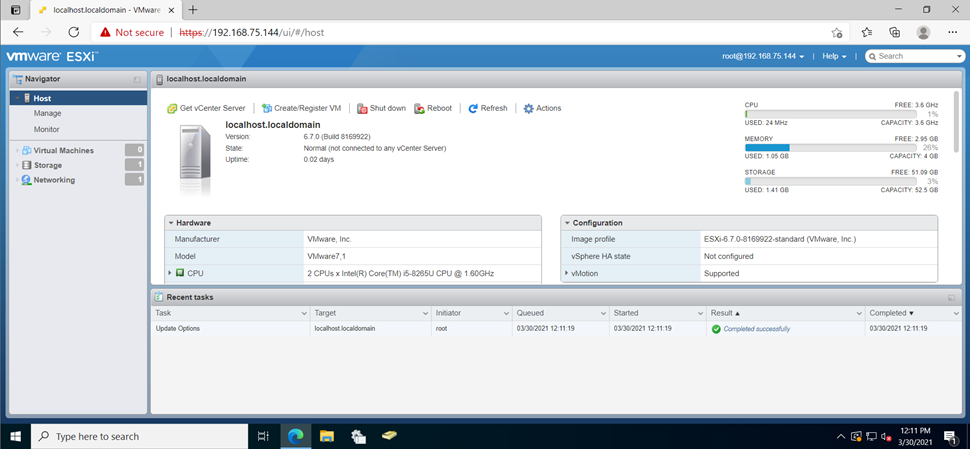Open a new browser tab
The width and height of the screenshot is (970, 449).
tap(193, 10)
